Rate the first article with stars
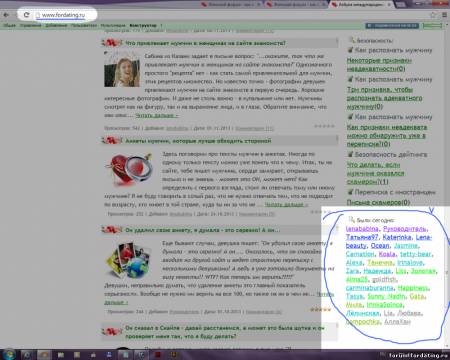Screen dimensions: 450x360 pos(324,126)
